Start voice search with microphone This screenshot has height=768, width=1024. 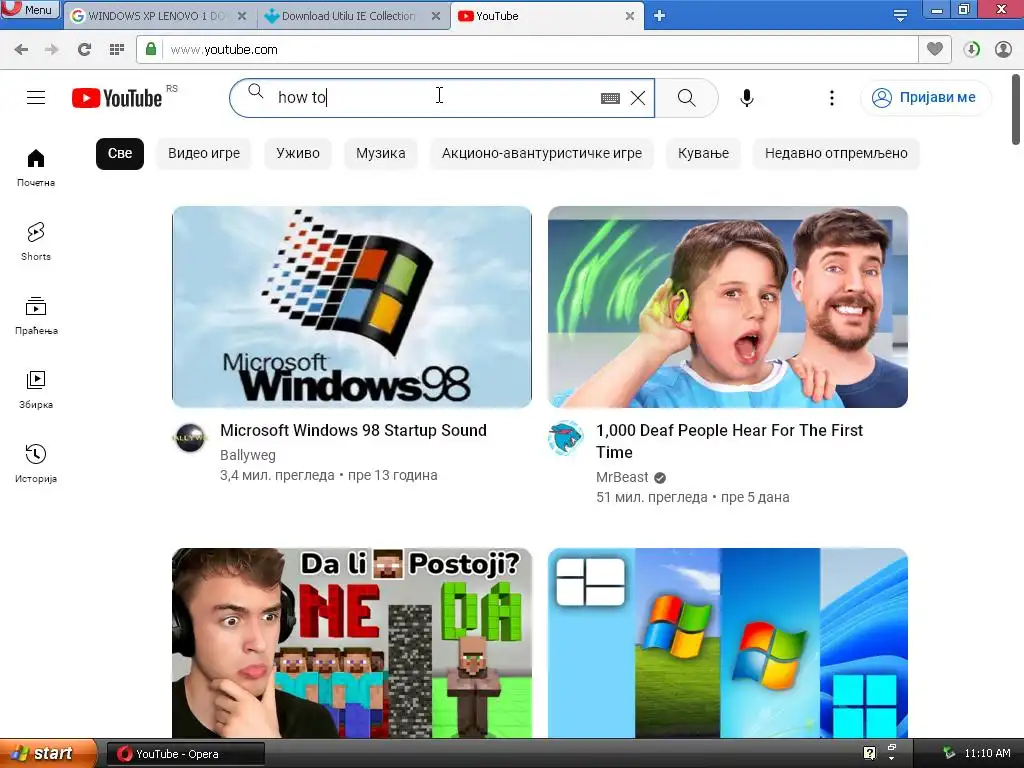[747, 98]
